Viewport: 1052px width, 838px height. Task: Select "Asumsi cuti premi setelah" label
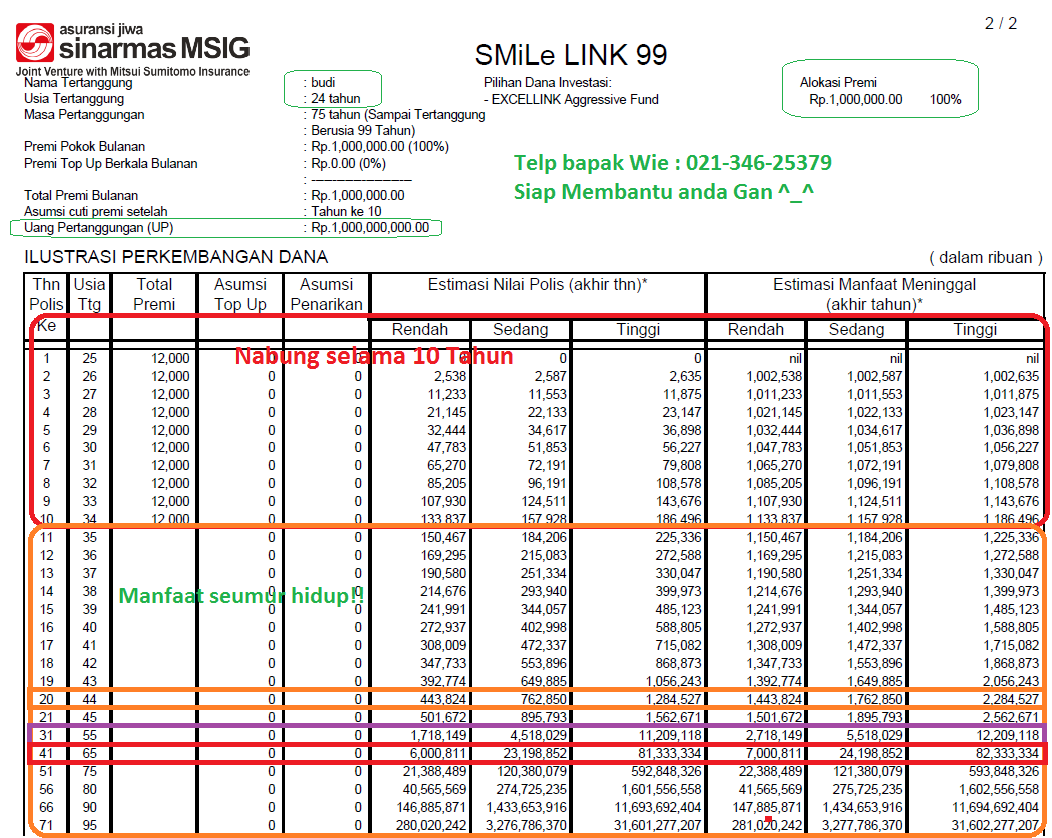(95, 211)
